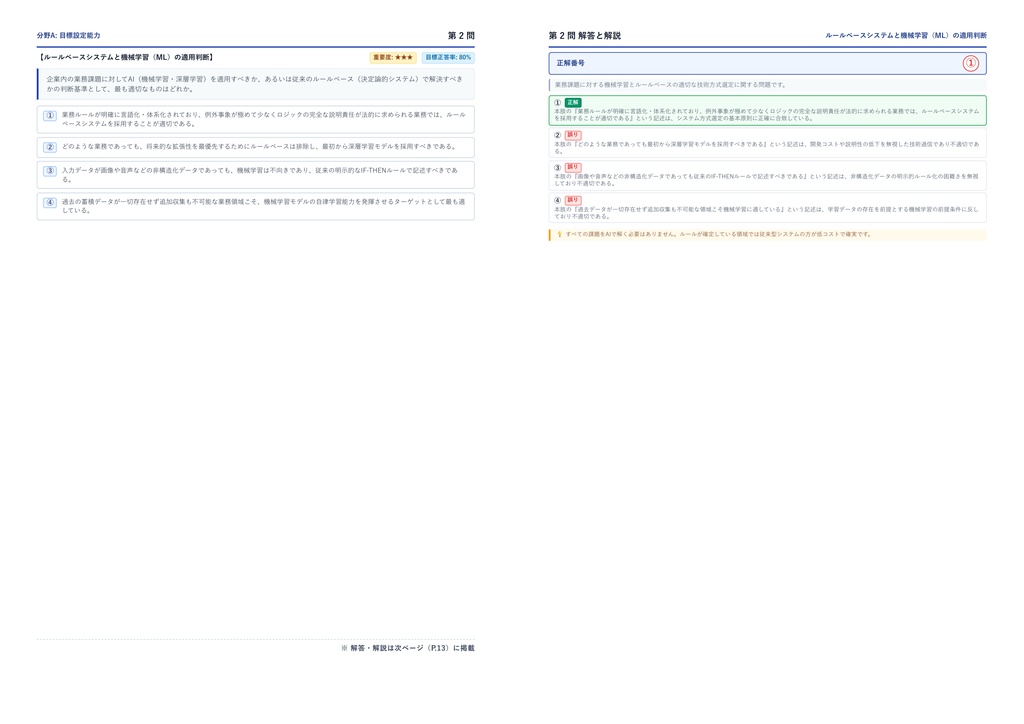Click the summary line starting 業務課題に対する機械学習
This screenshot has width=1024, height=724.
(x=670, y=85)
